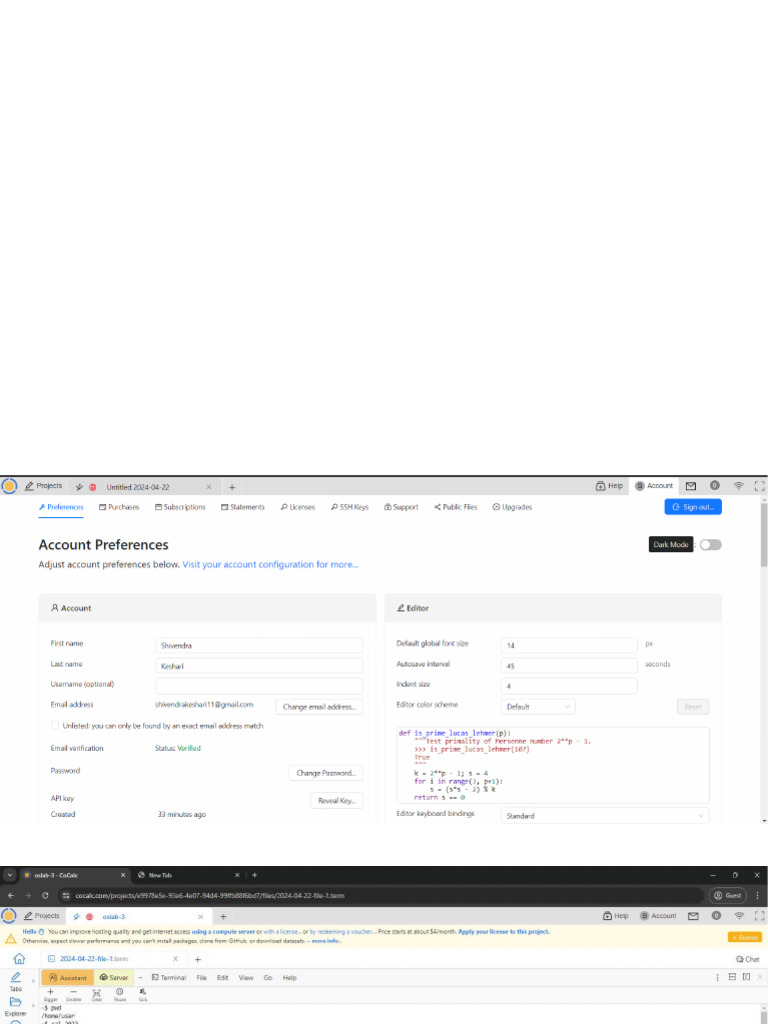Click the First name input field
This screenshot has height=1024, width=768.
click(259, 646)
